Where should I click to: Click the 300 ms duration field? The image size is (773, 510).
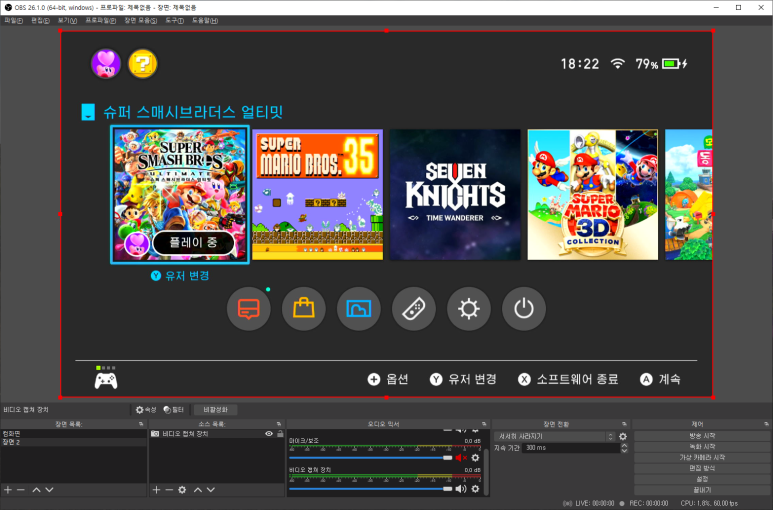(571, 448)
